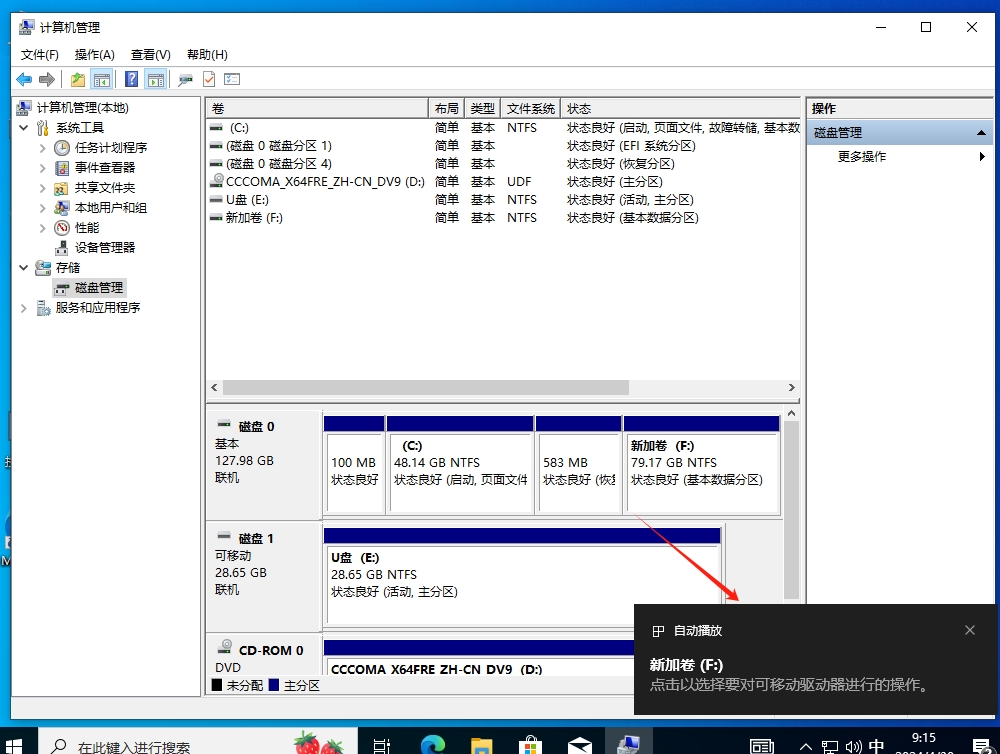Toggle the show/hide console tree icon
The width and height of the screenshot is (1000, 754).
point(101,80)
